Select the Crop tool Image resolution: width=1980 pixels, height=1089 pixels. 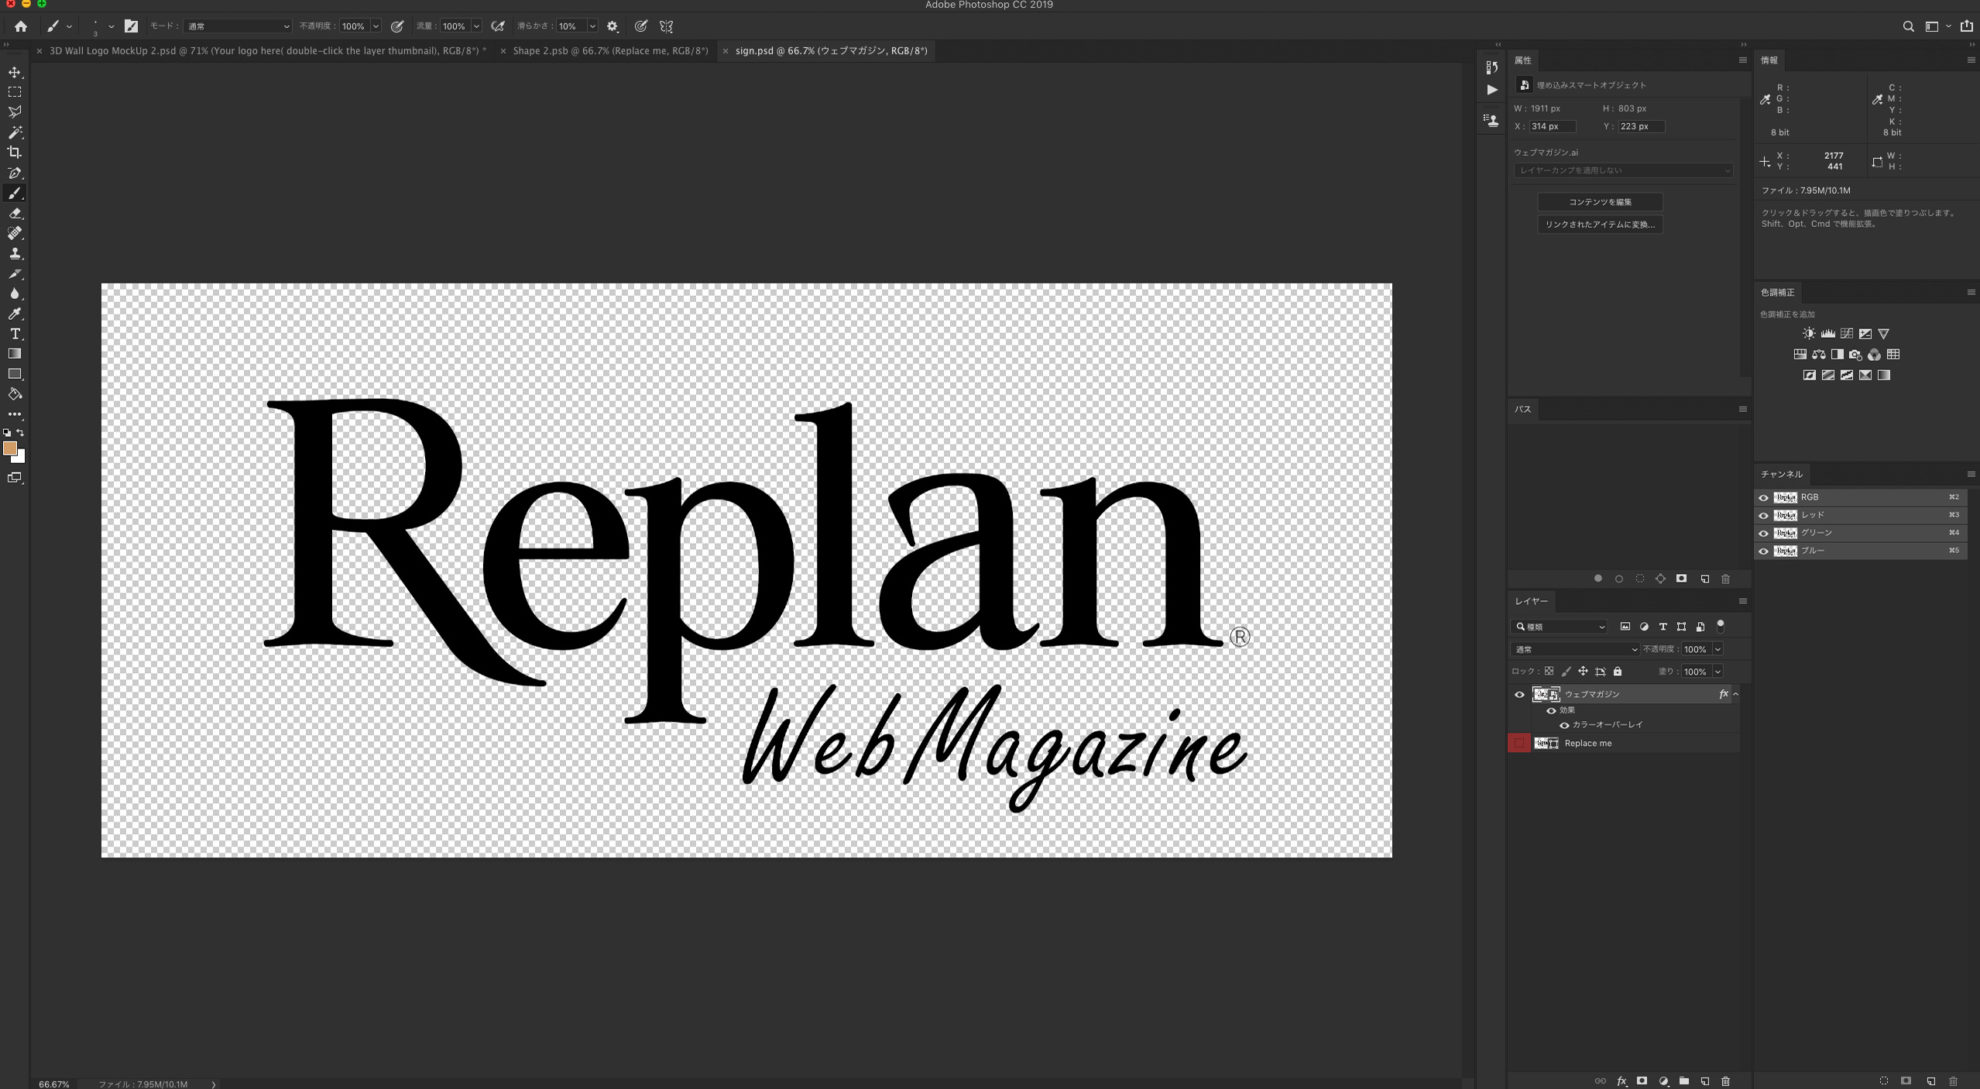coord(15,152)
